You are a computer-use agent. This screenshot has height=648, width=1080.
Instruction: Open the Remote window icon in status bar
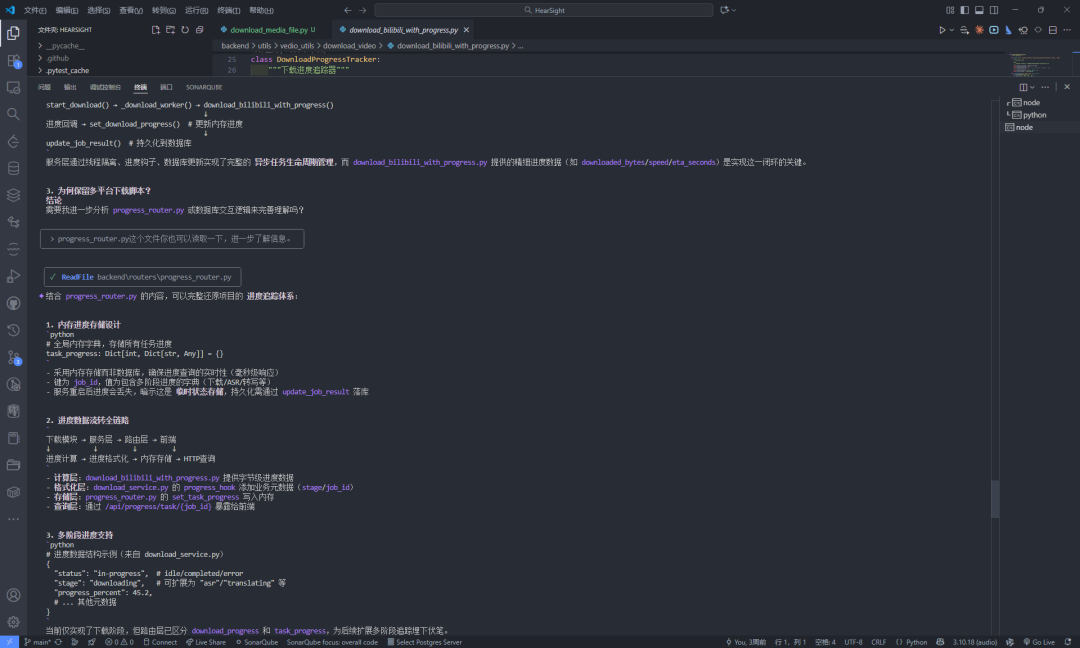10,642
